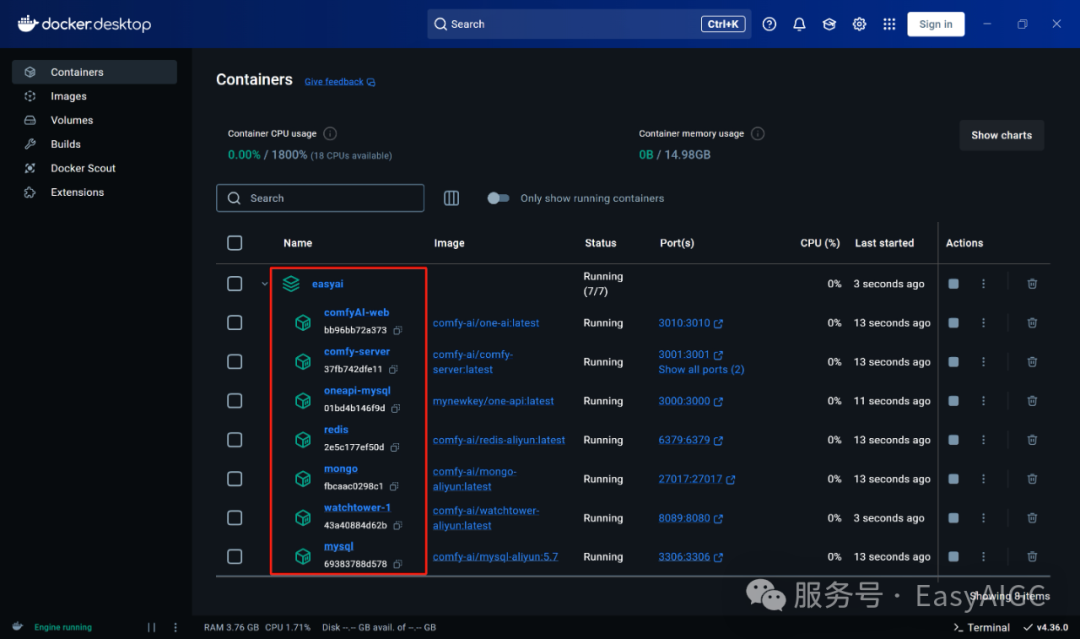Delete the easyai stack trash icon
Screen dimensions: 1080x639
click(1032, 284)
